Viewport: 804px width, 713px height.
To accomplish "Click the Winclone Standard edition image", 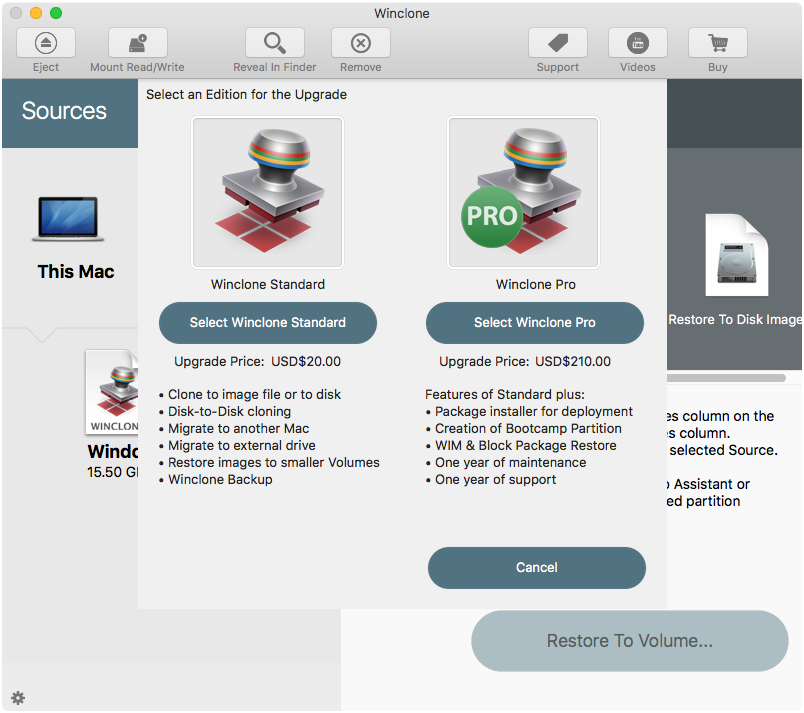I will (267, 192).
